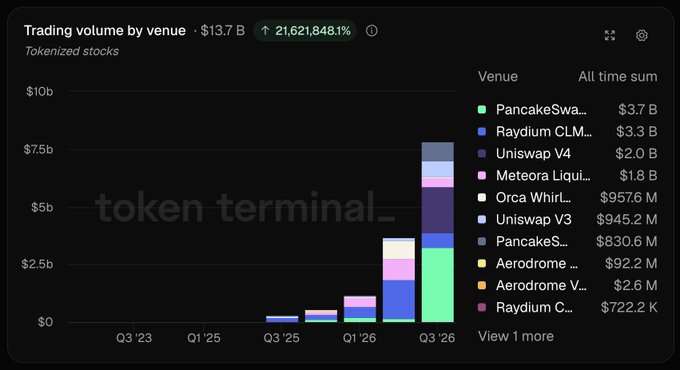Click the Q3 '25 axis label
680x370 pixels.
pos(281,337)
